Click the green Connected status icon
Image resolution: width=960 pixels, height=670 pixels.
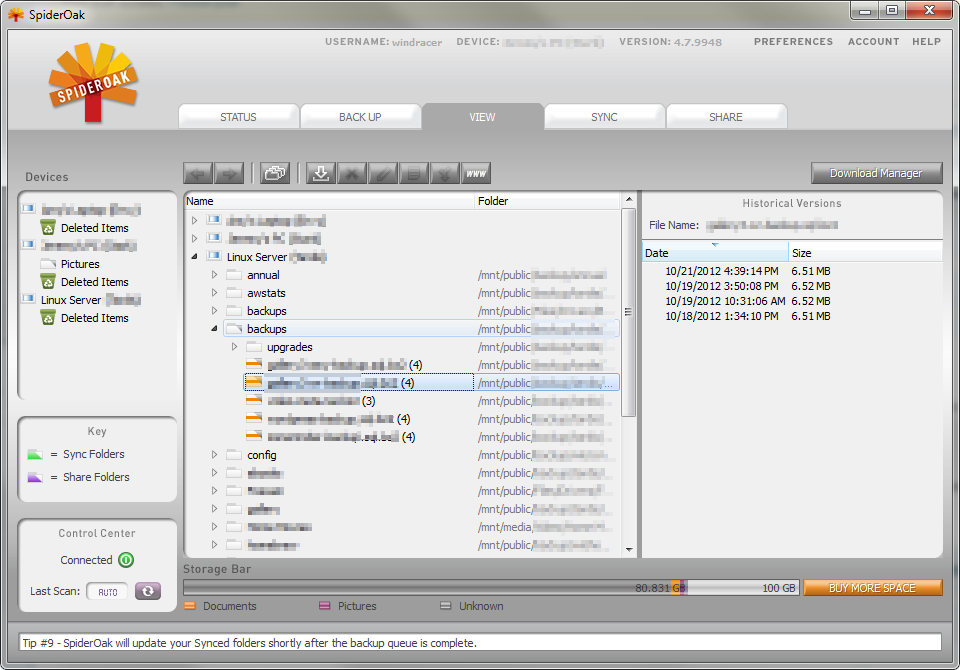pyautogui.click(x=126, y=560)
